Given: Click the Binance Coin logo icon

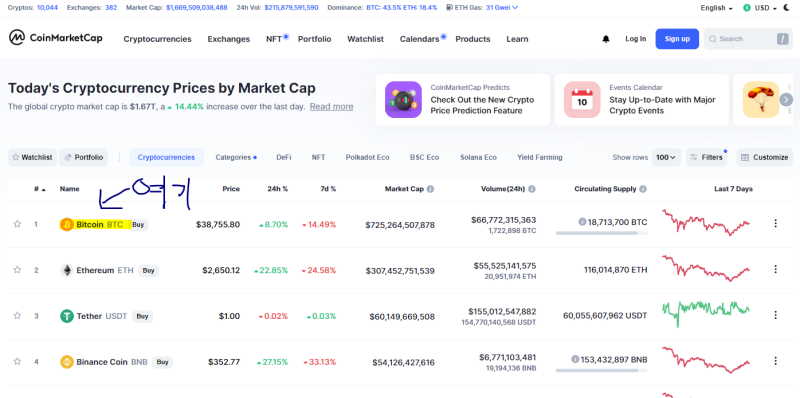Looking at the screenshot, I should coord(67,362).
